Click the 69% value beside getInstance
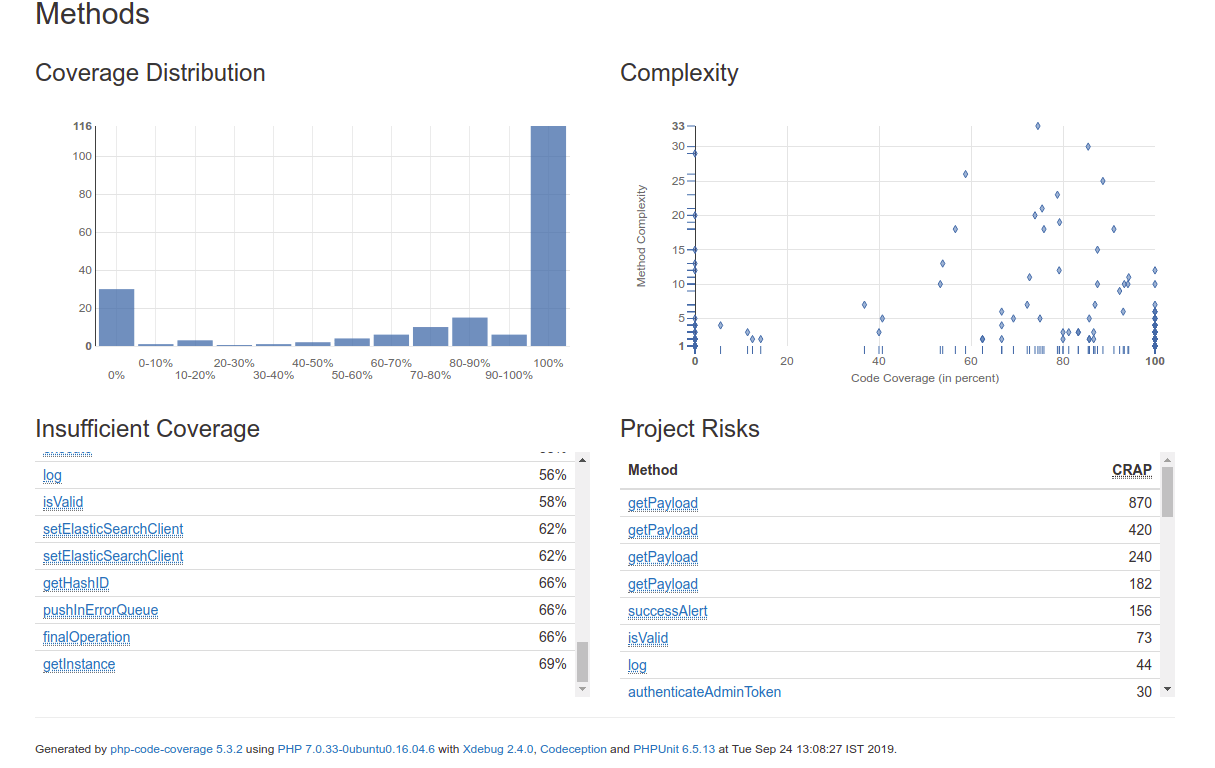Image resolution: width=1215 pixels, height=768 pixels. [553, 664]
